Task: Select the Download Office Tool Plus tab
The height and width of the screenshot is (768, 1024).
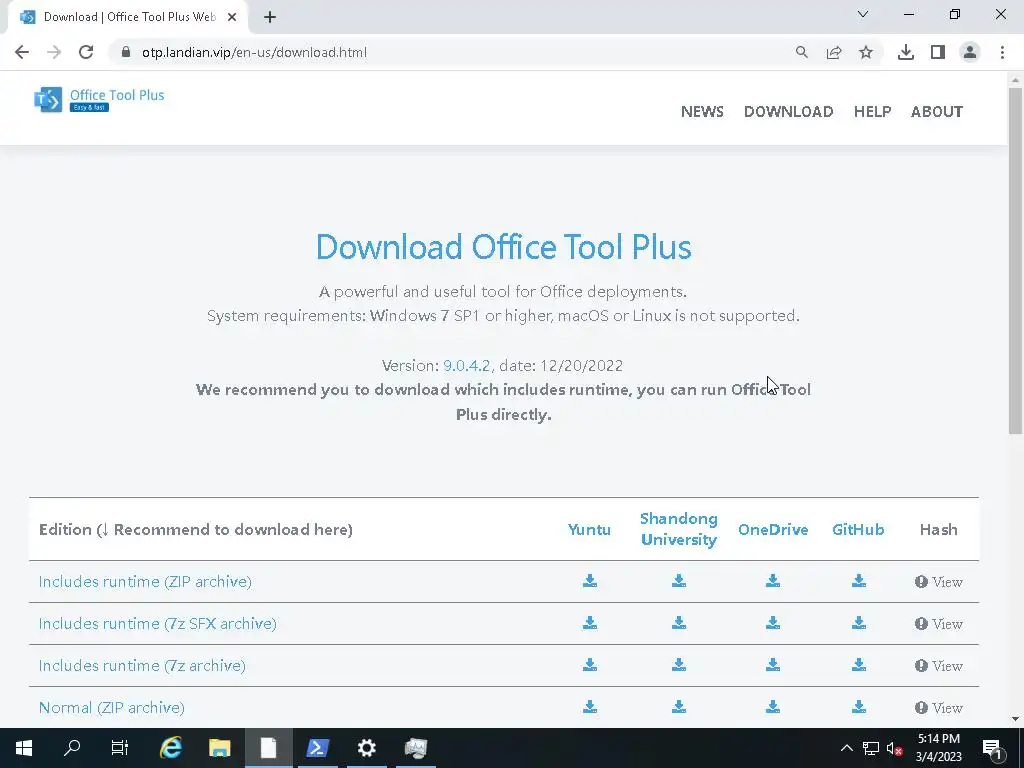Action: pyautogui.click(x=128, y=17)
